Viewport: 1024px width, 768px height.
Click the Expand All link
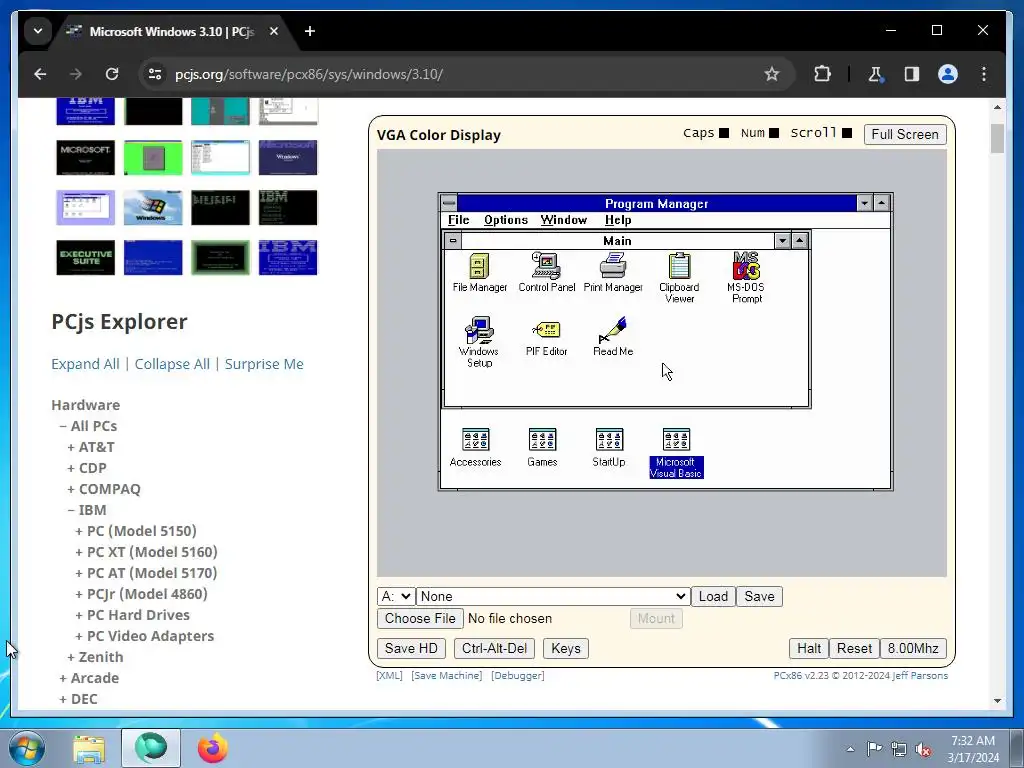click(x=86, y=364)
